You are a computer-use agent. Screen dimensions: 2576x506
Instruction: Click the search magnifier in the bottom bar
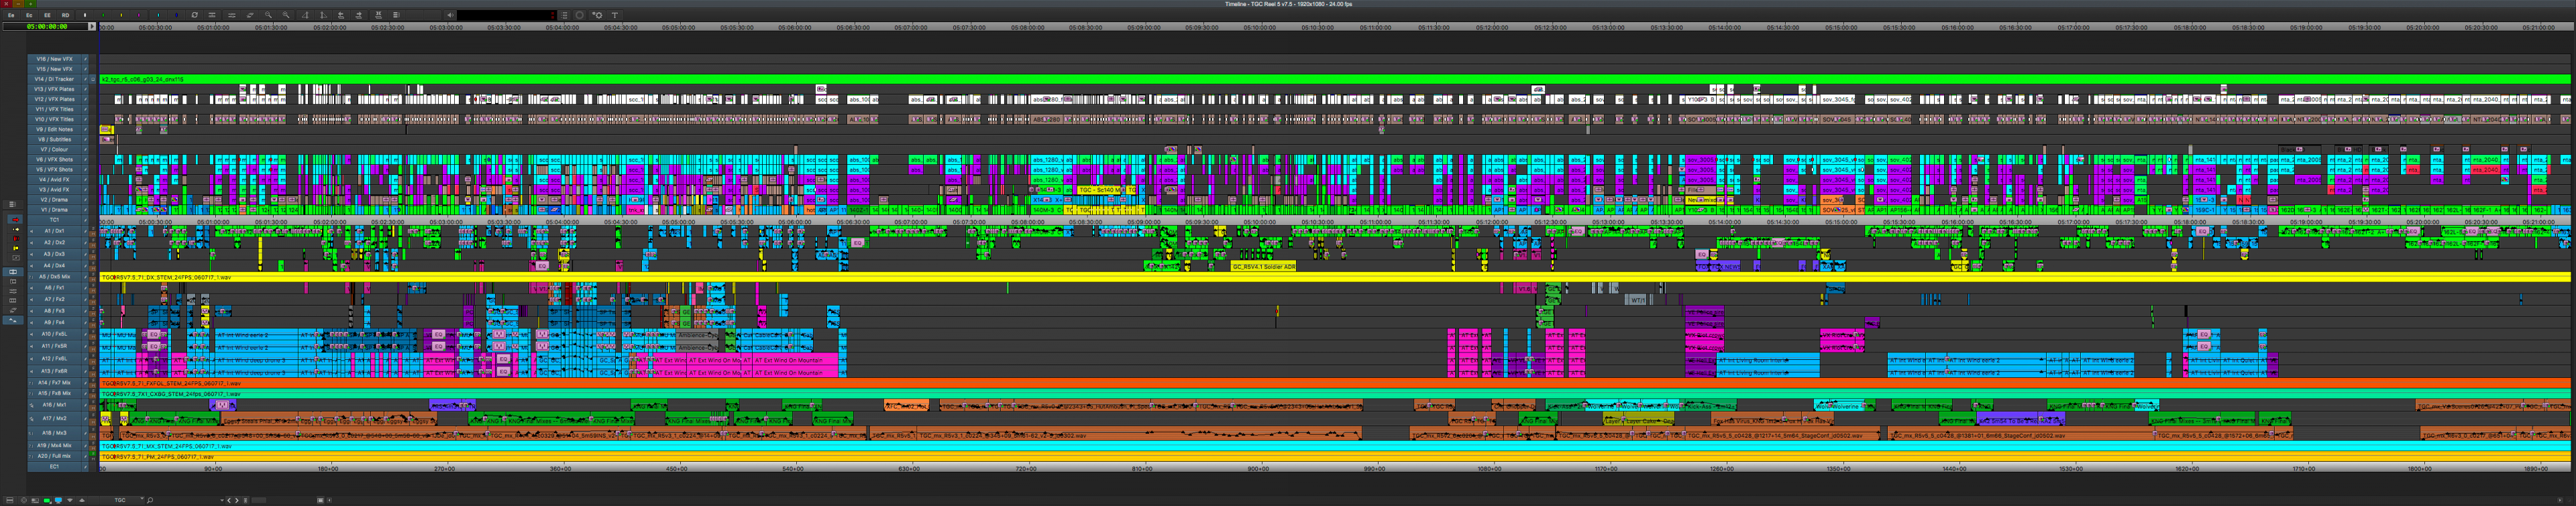pyautogui.click(x=150, y=500)
